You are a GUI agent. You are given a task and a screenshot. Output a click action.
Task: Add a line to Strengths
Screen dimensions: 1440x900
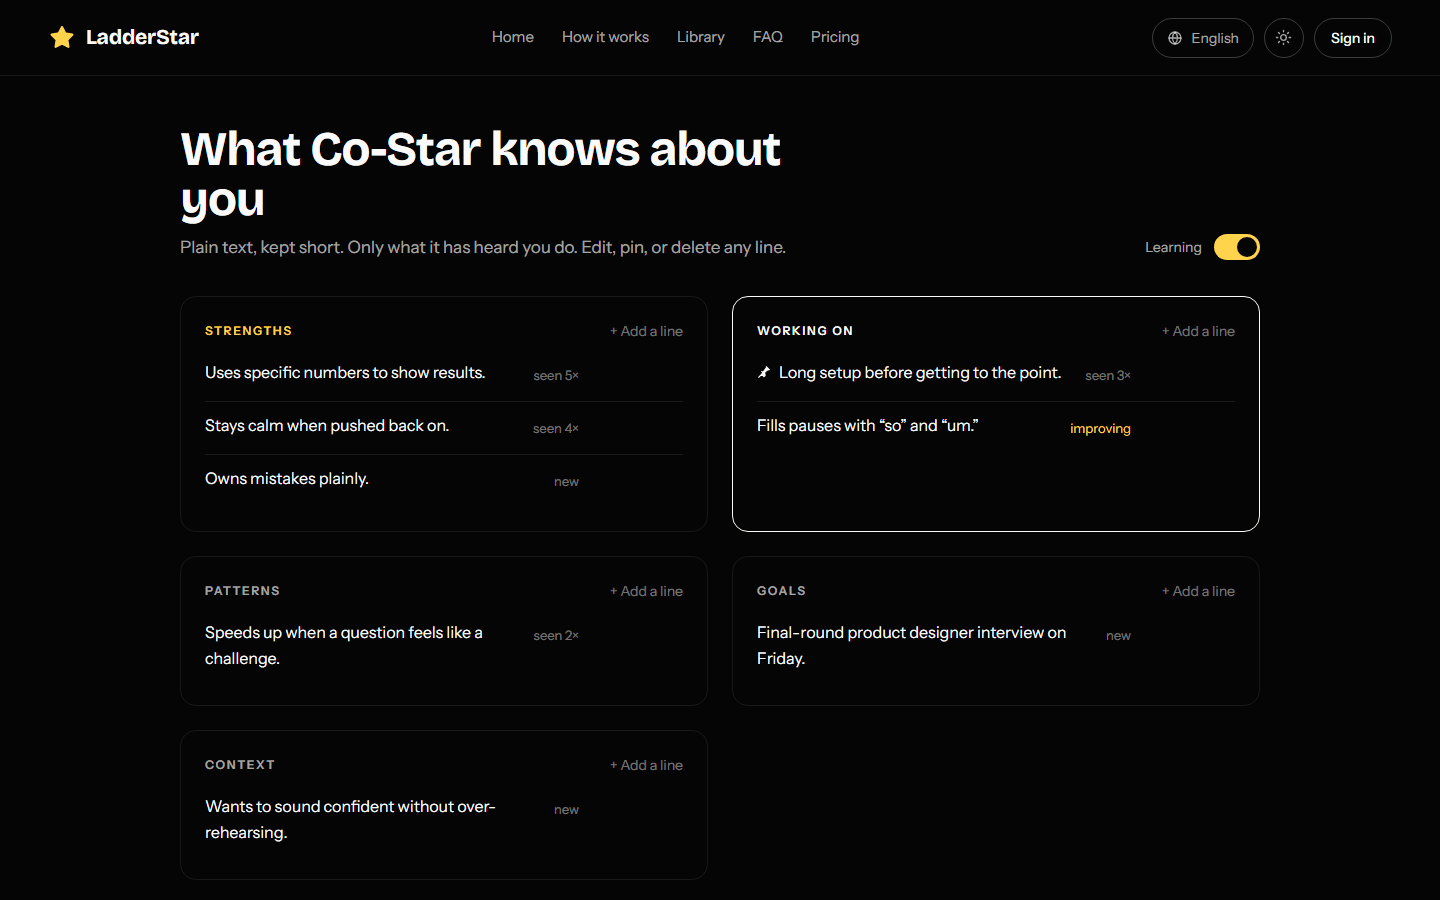tap(647, 331)
